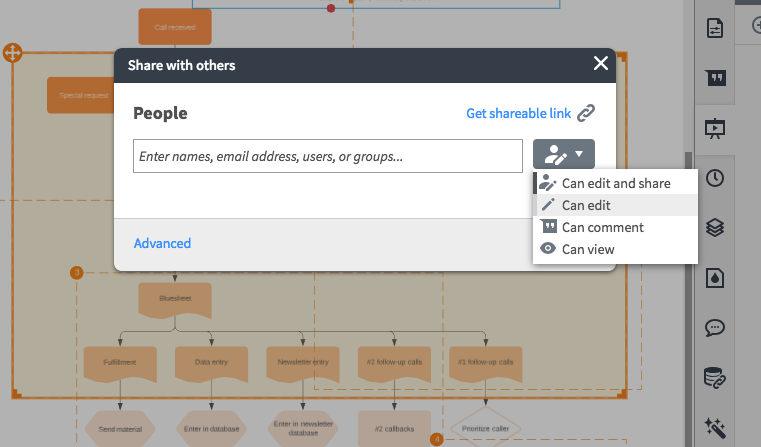This screenshot has width=761, height=447.
Task: Select the Enter in database shape
Action: [211, 429]
